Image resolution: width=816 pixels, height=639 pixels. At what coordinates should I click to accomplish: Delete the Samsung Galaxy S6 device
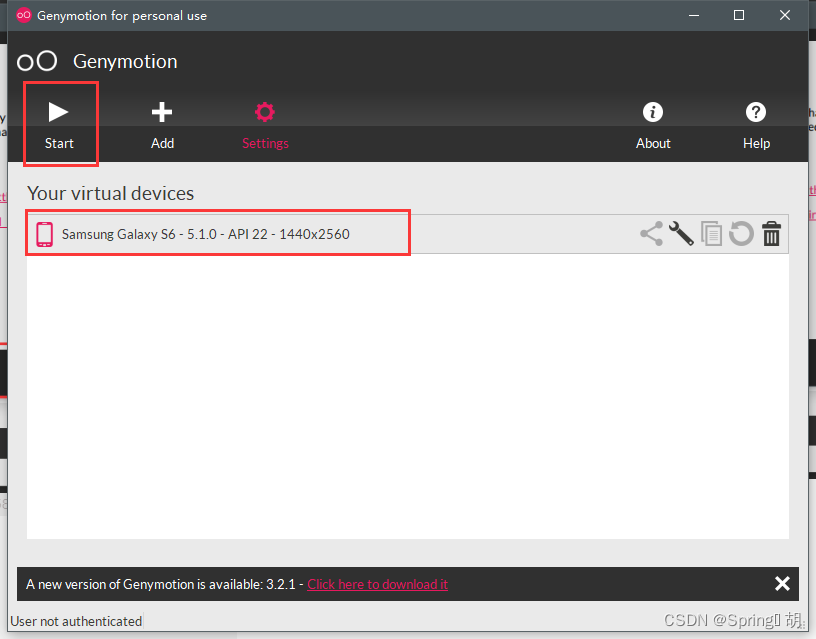pyautogui.click(x=771, y=234)
